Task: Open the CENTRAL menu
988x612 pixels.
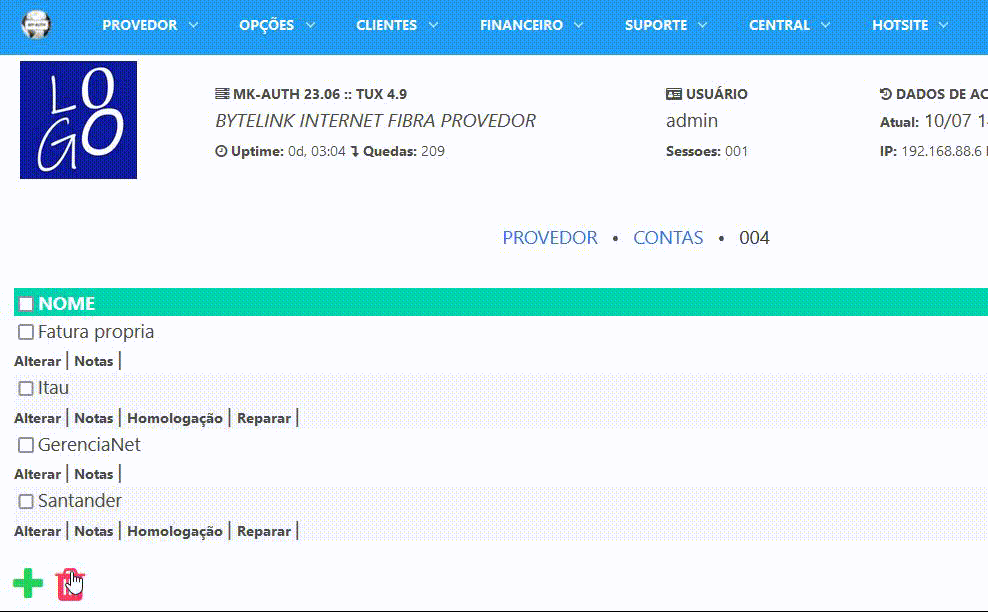Action: (789, 25)
